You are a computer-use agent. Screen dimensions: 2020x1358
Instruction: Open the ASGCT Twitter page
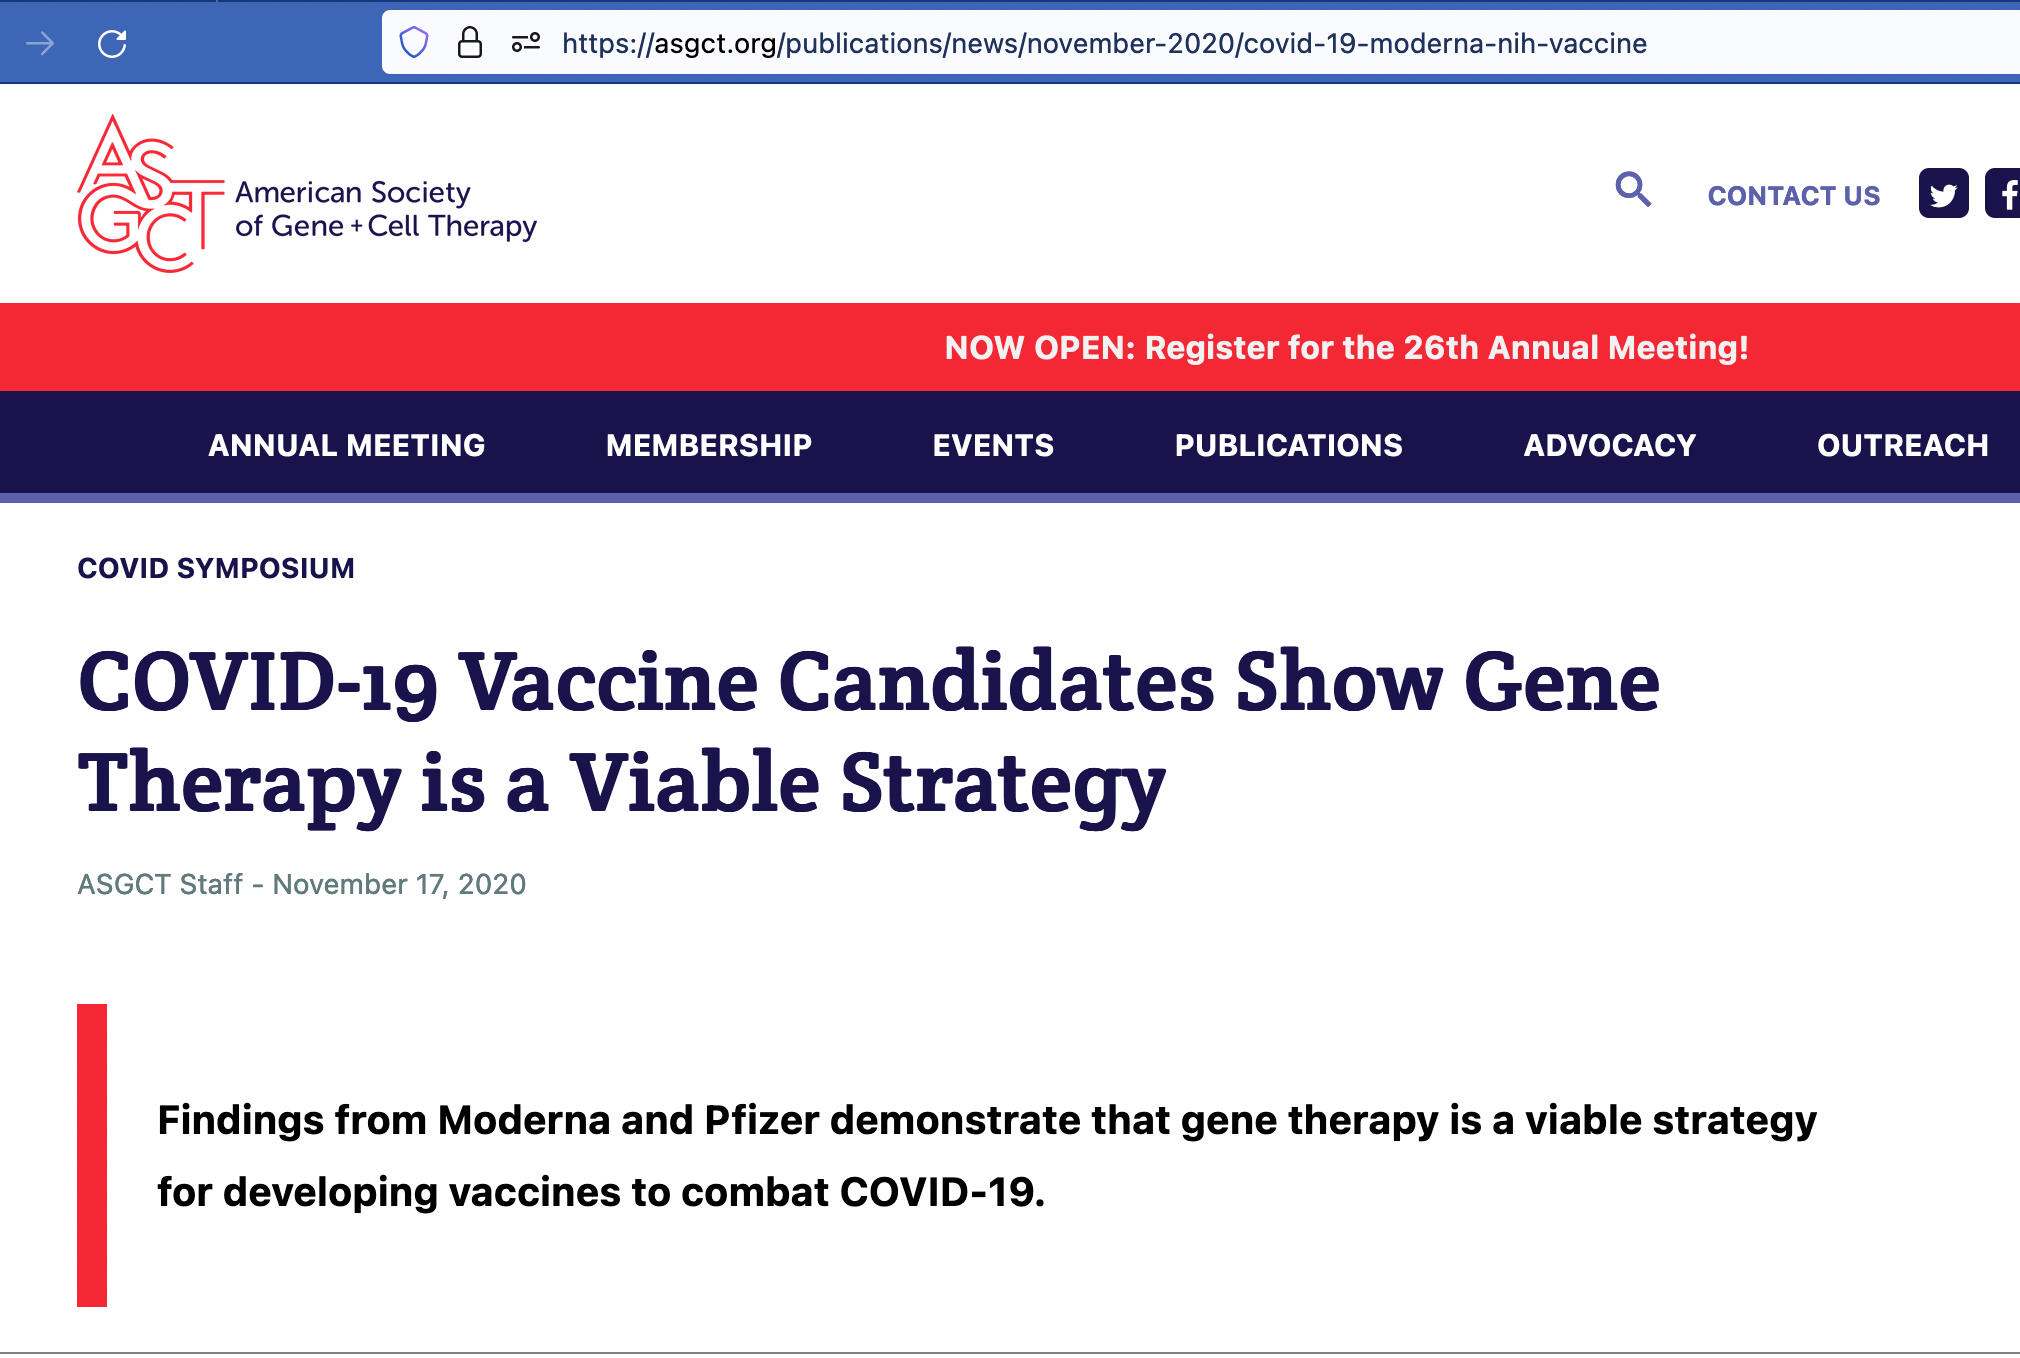pos(1942,193)
